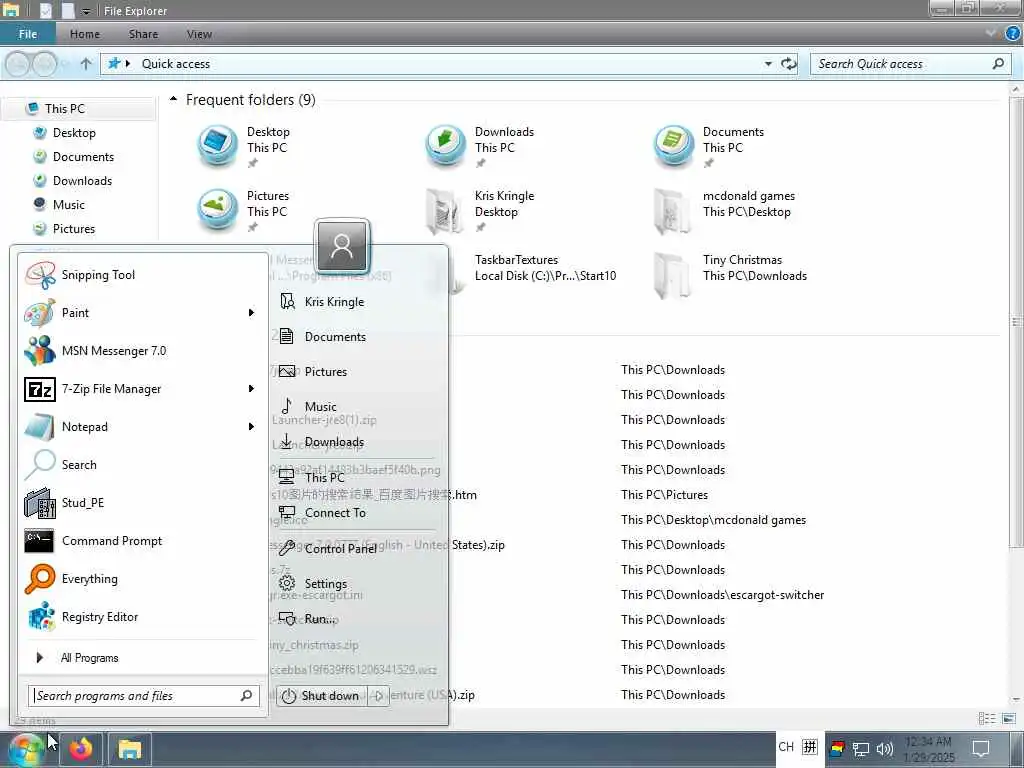Open Downloads frequent folder icon

pos(445,146)
